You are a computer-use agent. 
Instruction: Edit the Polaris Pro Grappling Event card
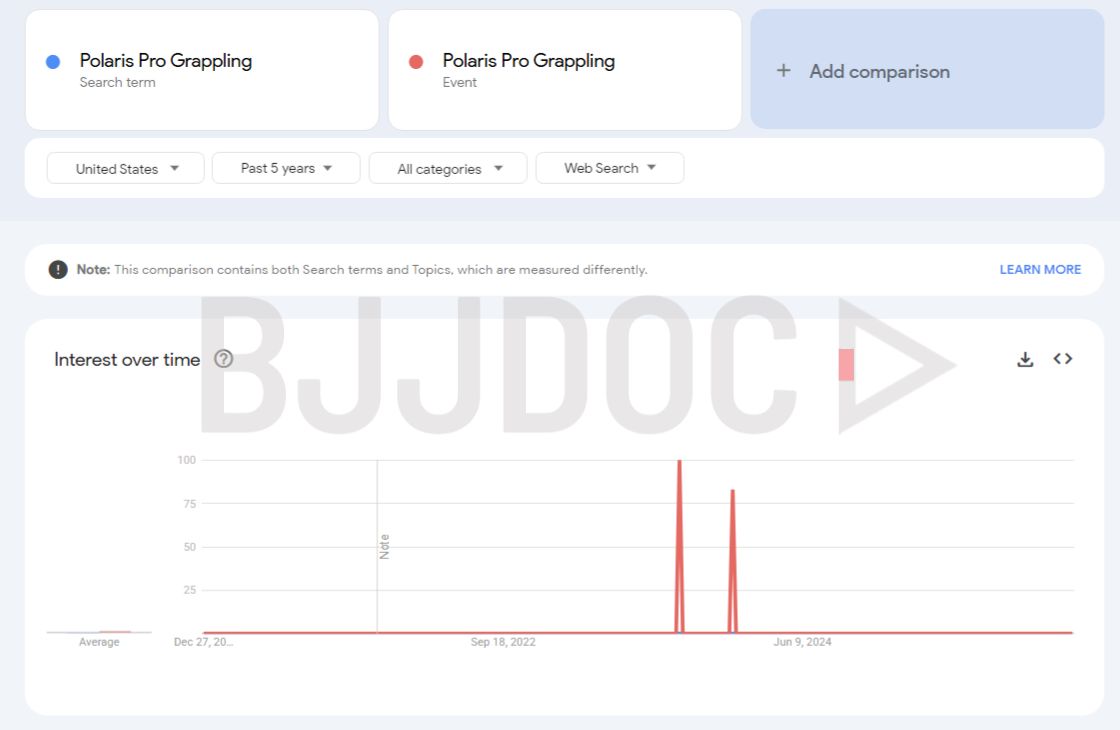(565, 70)
